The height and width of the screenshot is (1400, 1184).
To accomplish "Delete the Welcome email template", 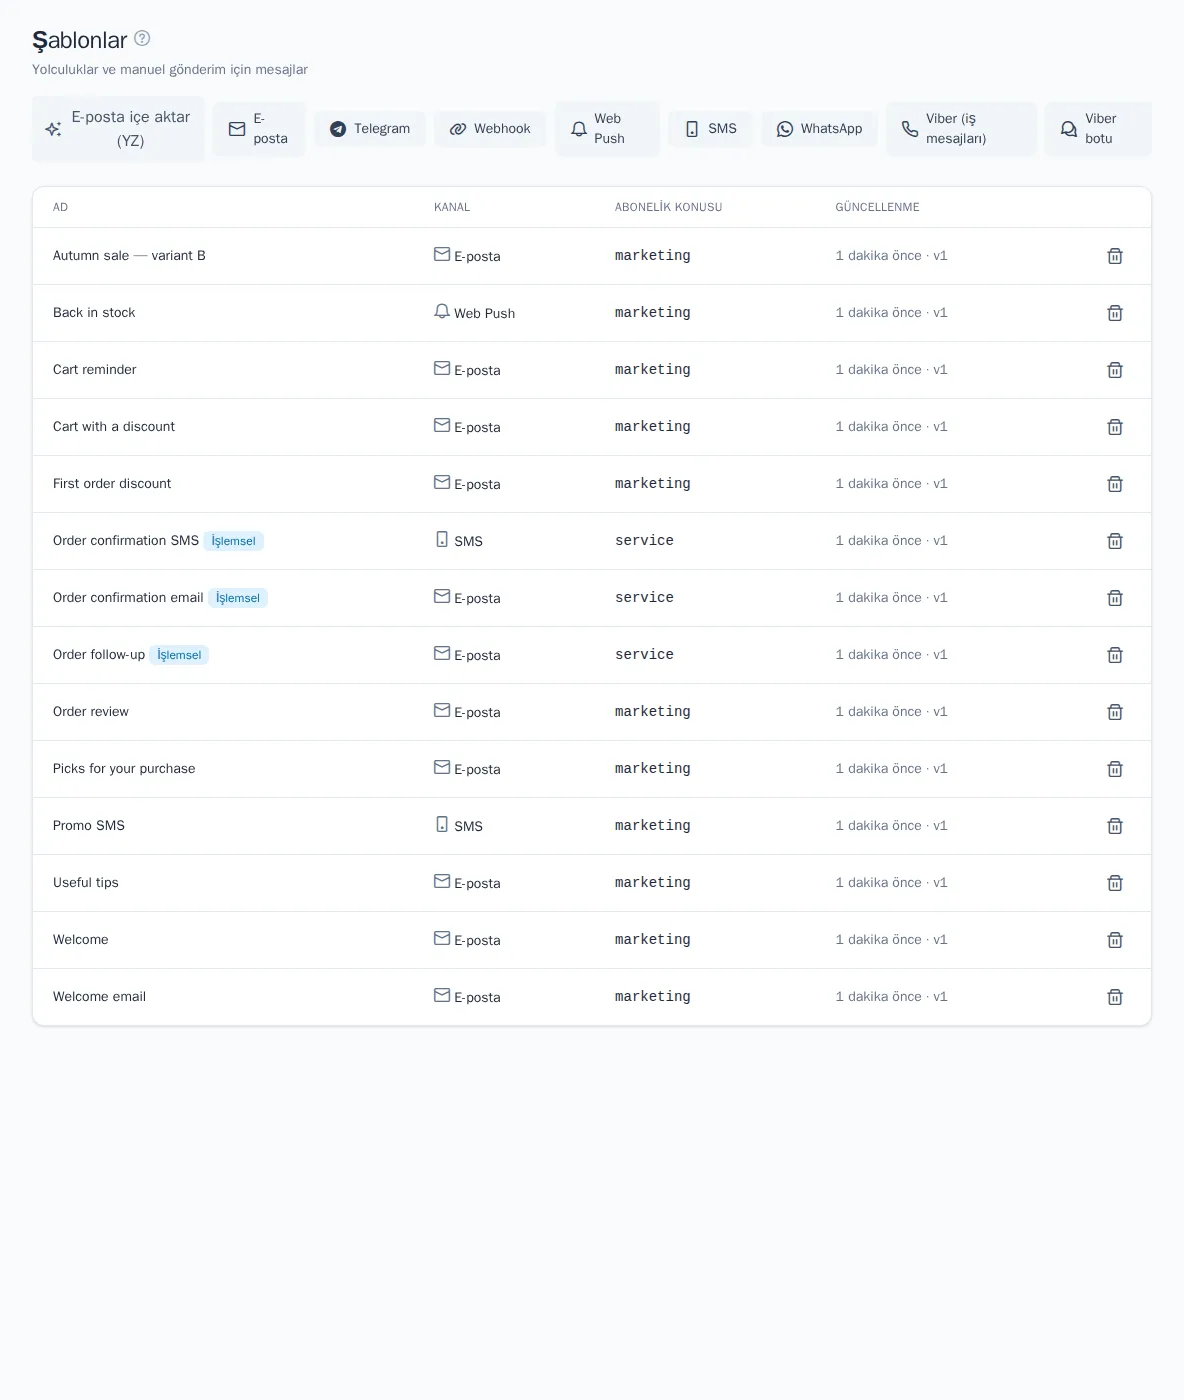I will point(1115,997).
